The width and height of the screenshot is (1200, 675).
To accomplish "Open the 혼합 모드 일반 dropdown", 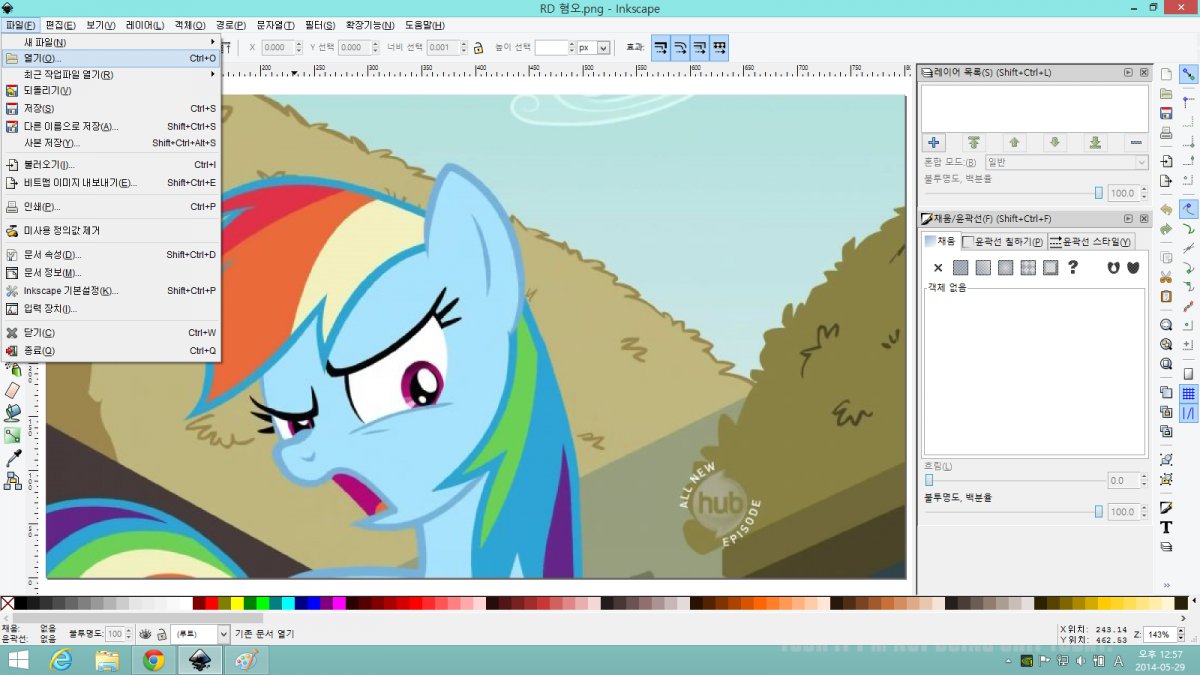I will [x=1066, y=162].
